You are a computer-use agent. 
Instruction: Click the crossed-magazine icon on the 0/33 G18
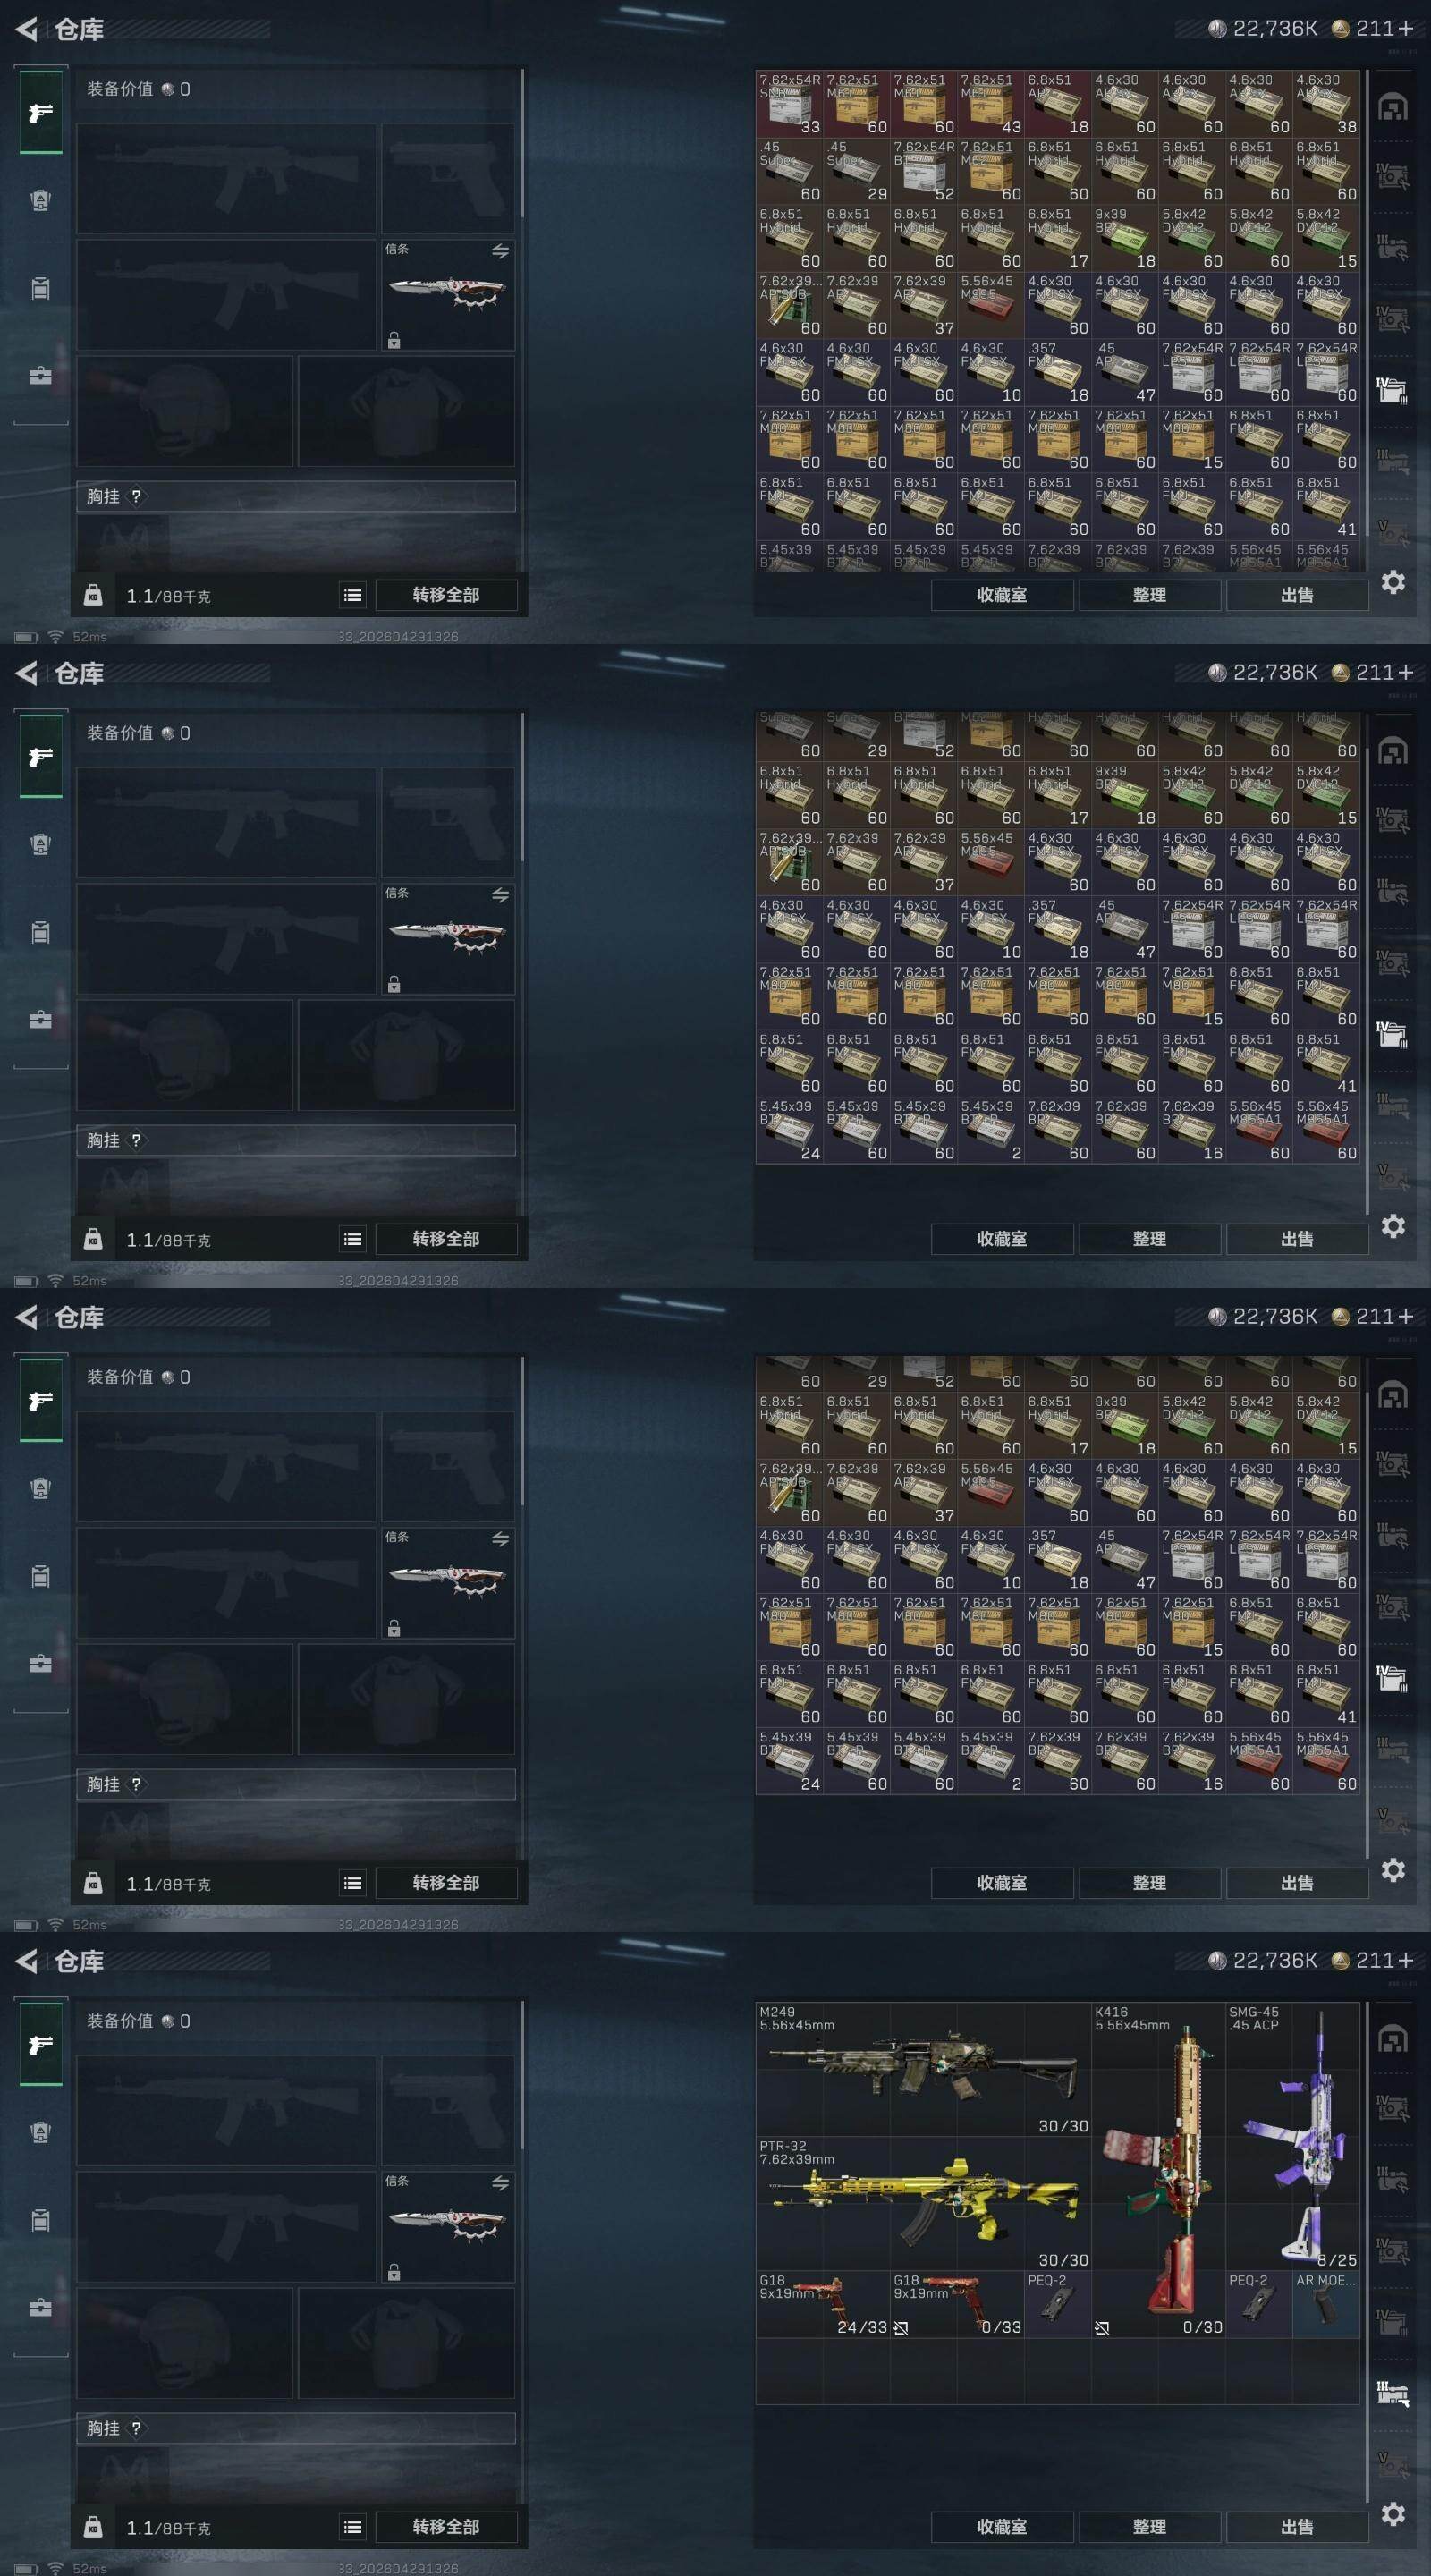pos(901,2328)
